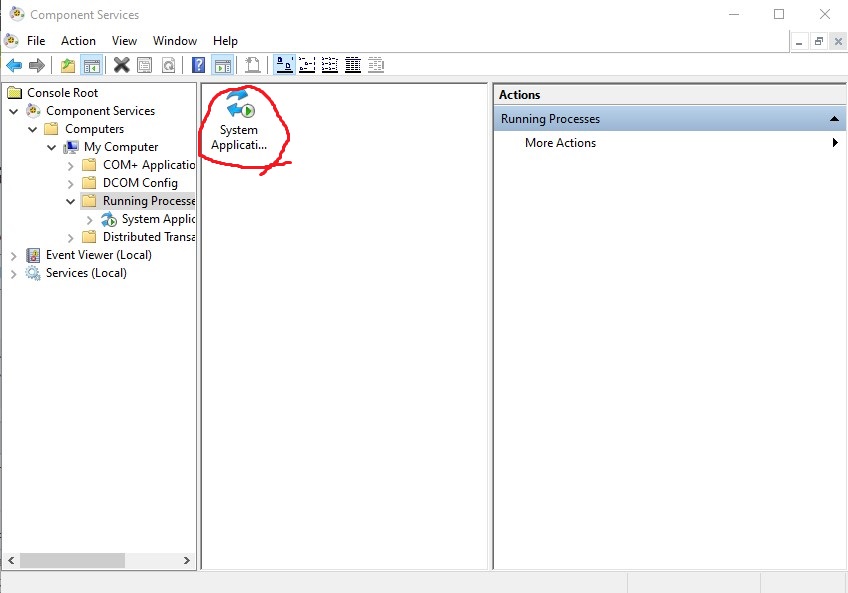Toggle Show/Hide Action Pane button
This screenshot has height=593, width=848.
coord(223,65)
